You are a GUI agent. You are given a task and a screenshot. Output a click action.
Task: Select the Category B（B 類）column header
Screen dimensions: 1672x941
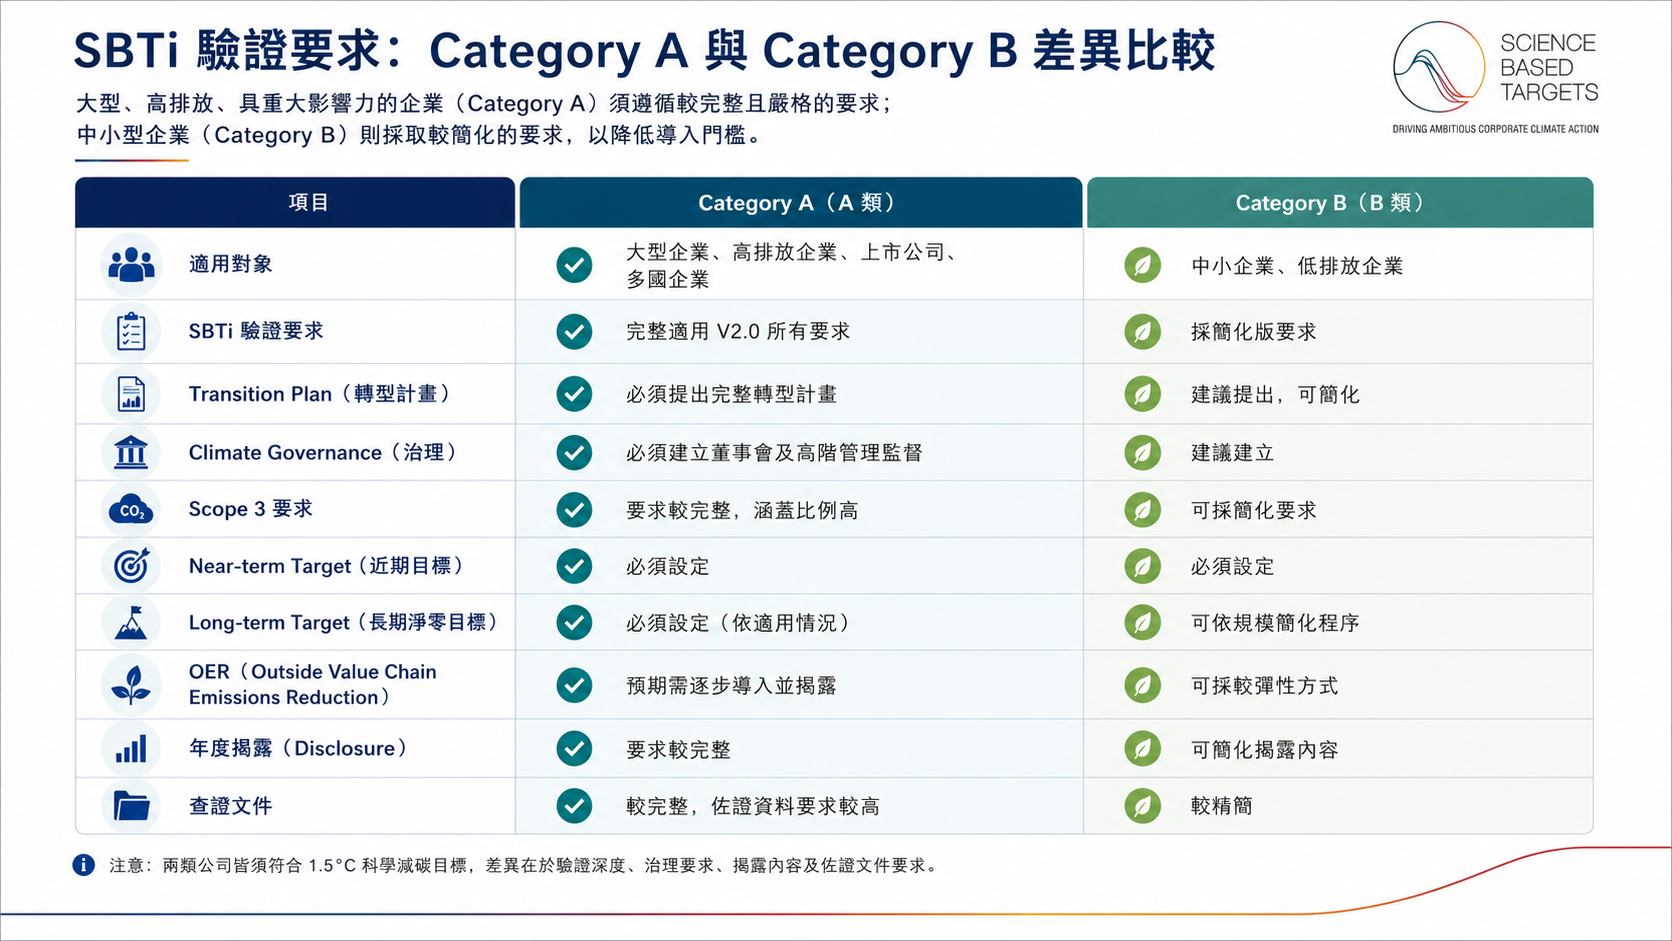click(x=1340, y=202)
